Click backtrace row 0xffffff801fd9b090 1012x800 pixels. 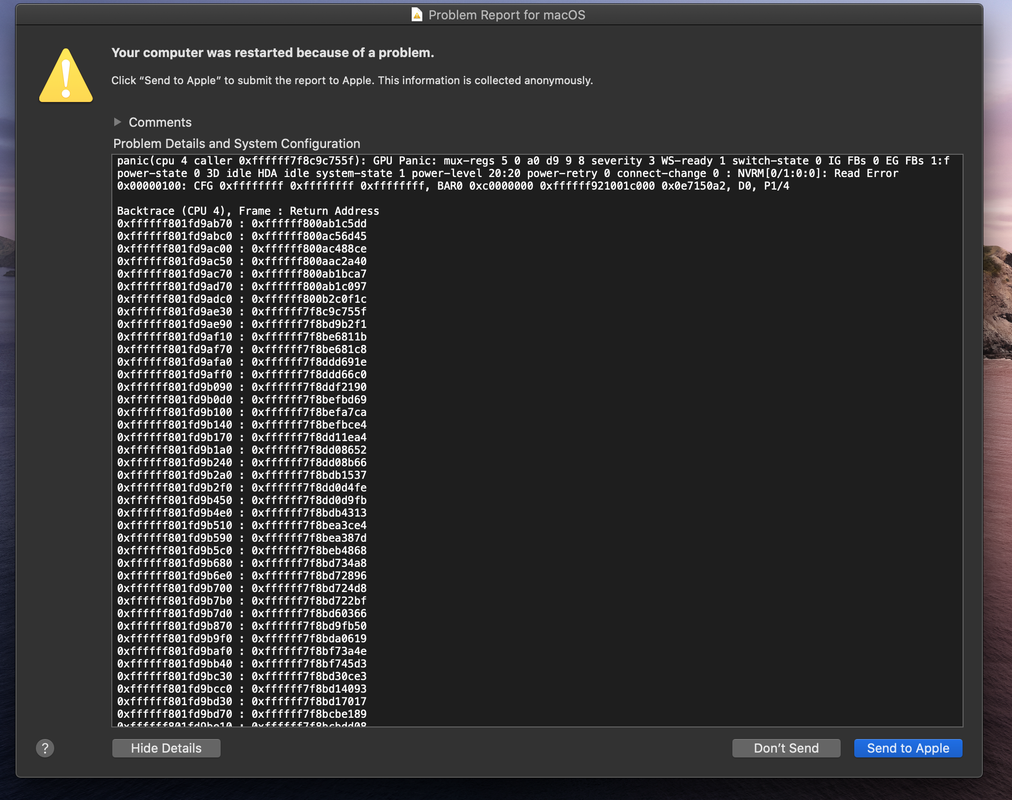[241, 387]
